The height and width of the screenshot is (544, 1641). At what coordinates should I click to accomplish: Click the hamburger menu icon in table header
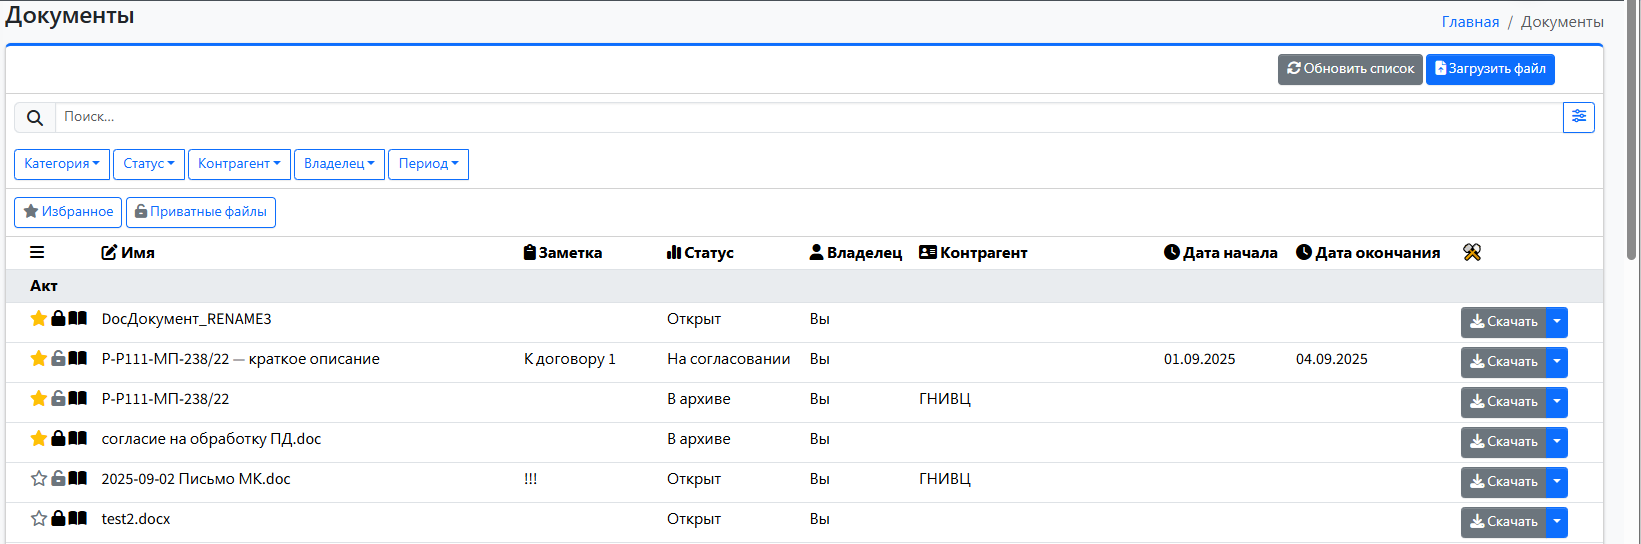(x=37, y=253)
